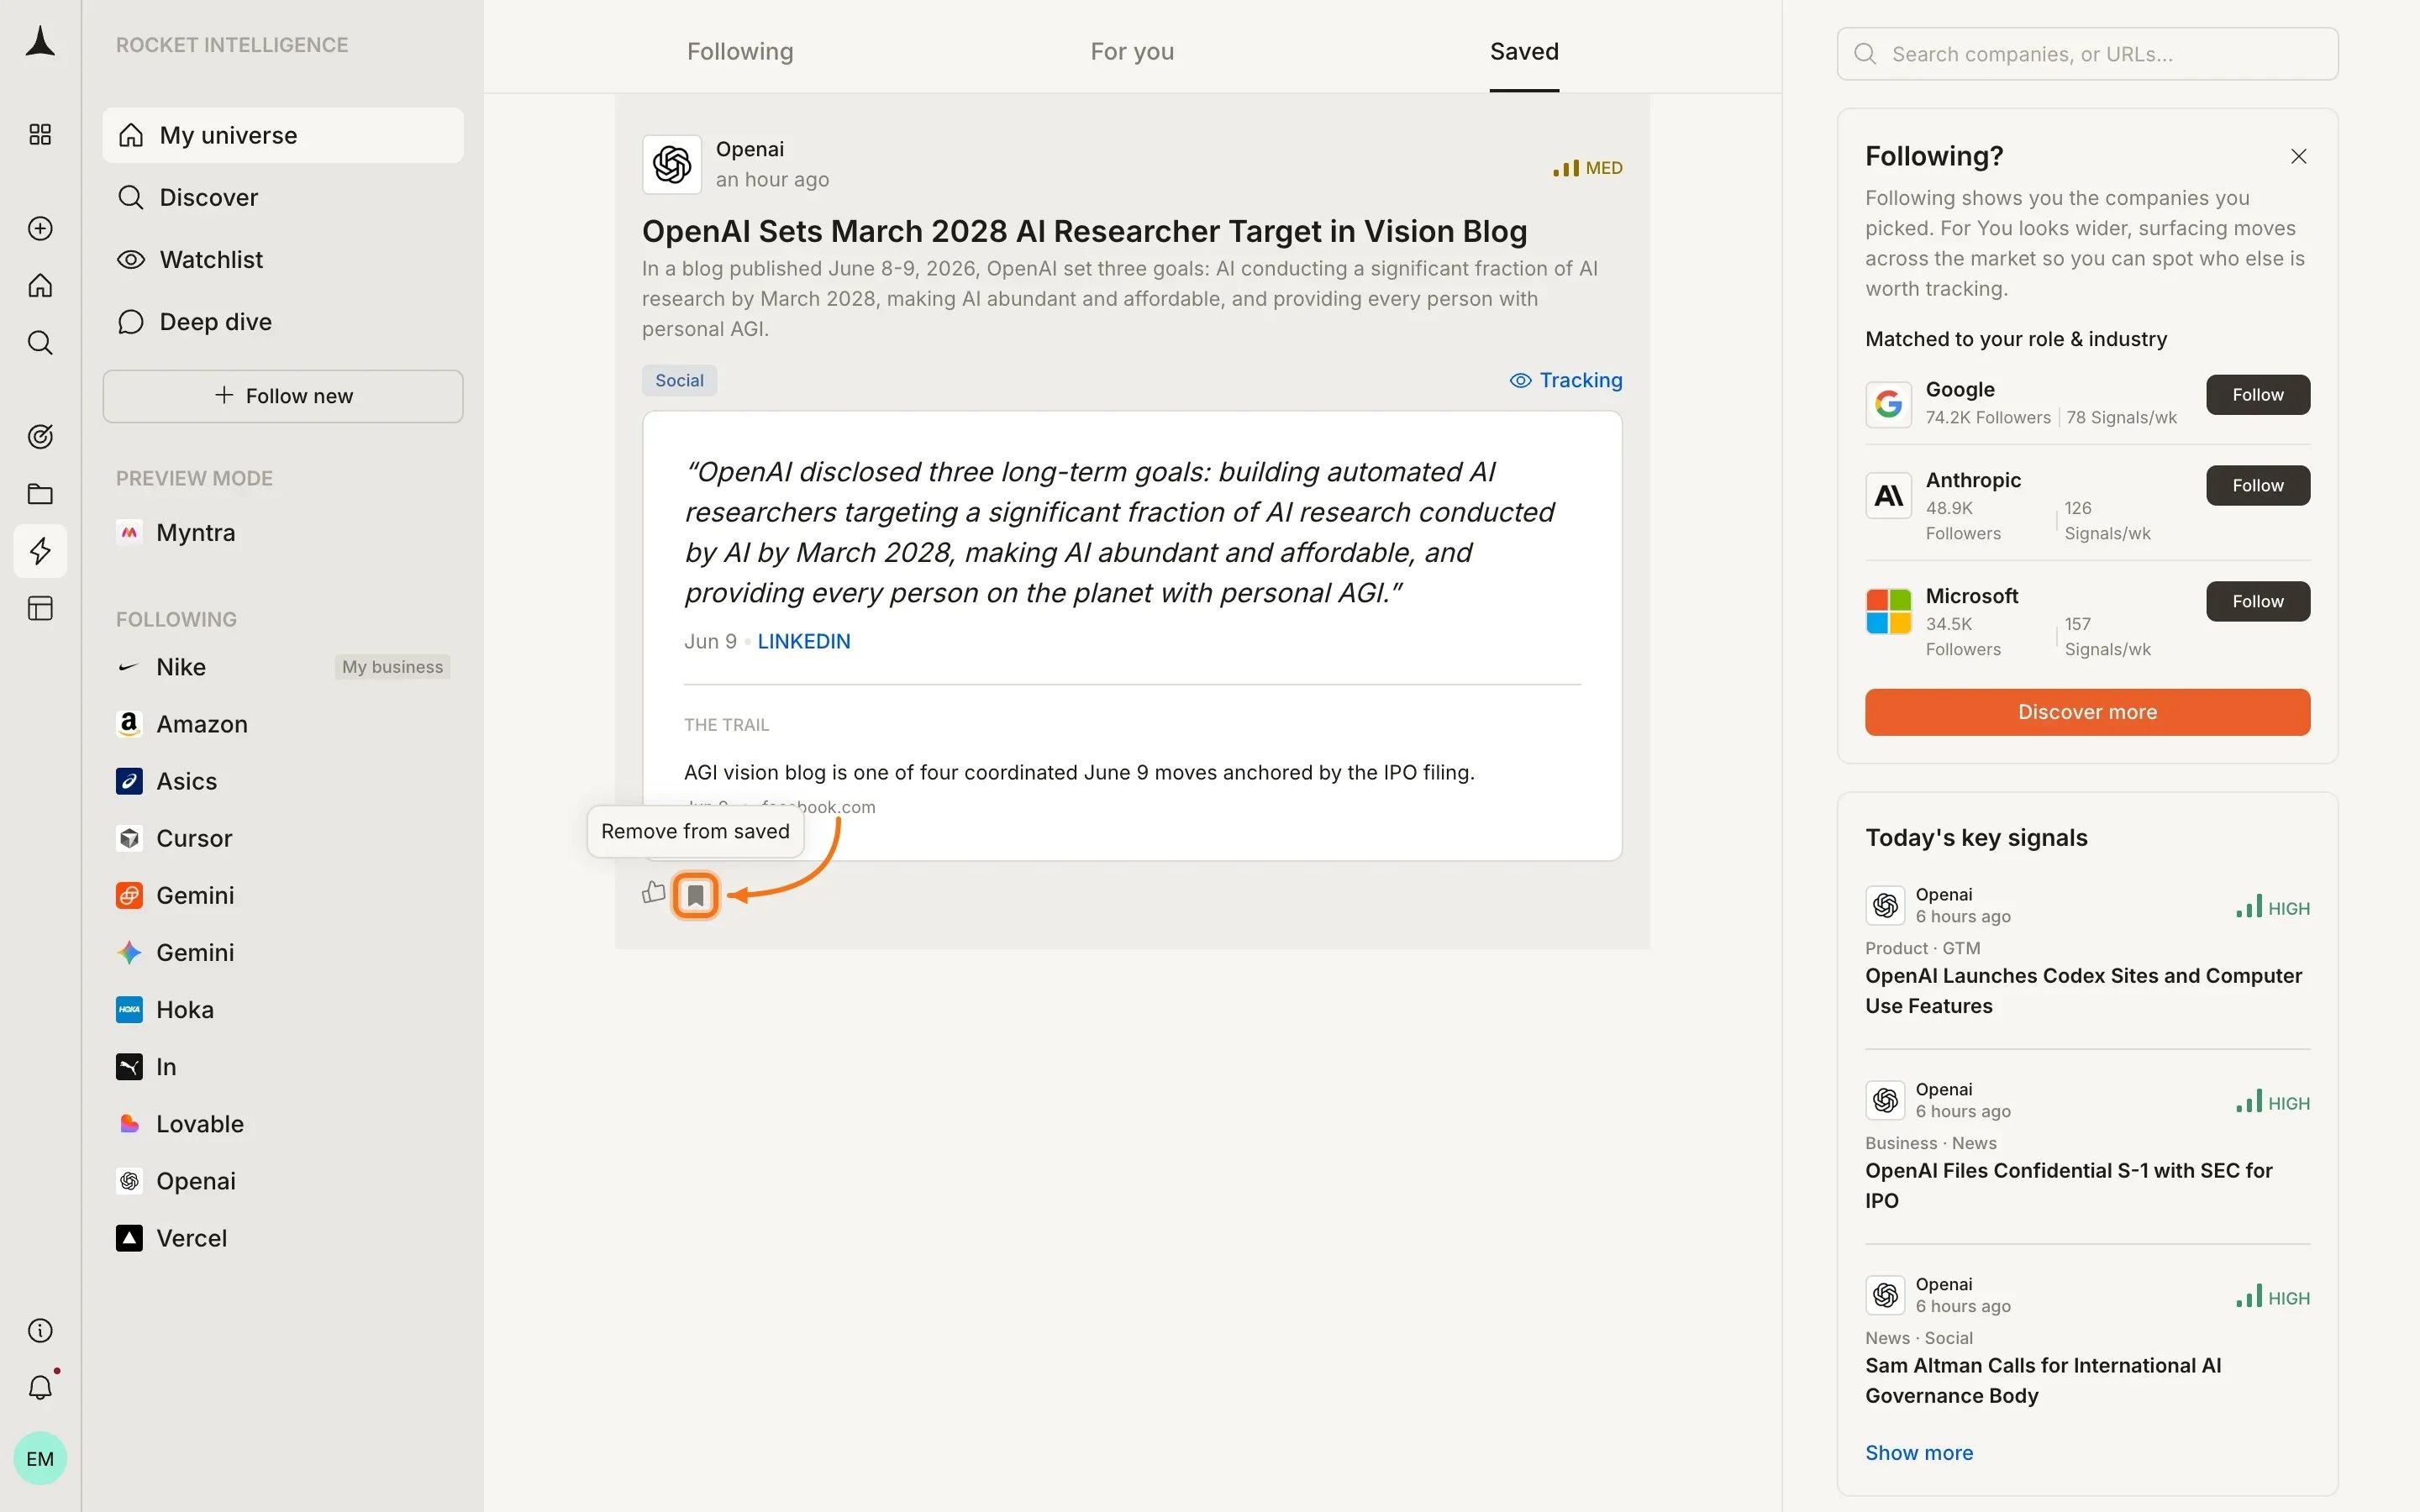Screen dimensions: 2420x1512
Task: Switch to the For you tab
Action: tap(1132, 51)
